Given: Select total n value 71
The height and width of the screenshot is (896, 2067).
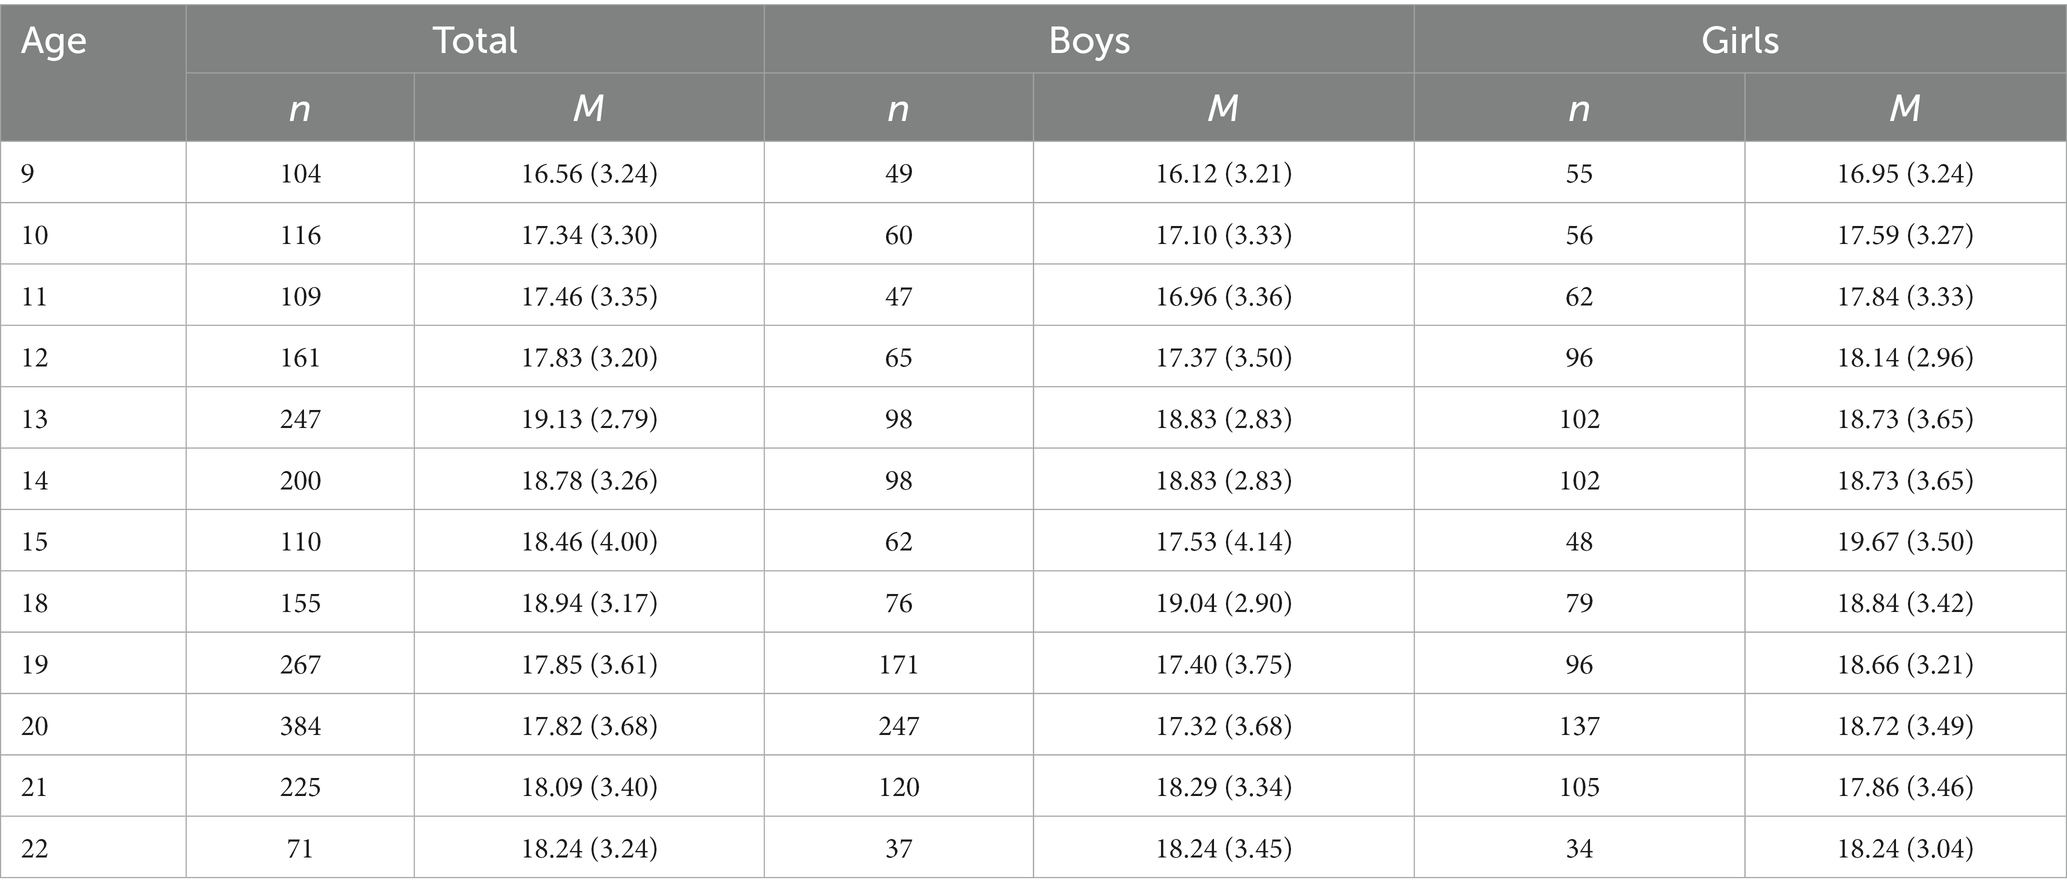Looking at the screenshot, I should pyautogui.click(x=300, y=849).
